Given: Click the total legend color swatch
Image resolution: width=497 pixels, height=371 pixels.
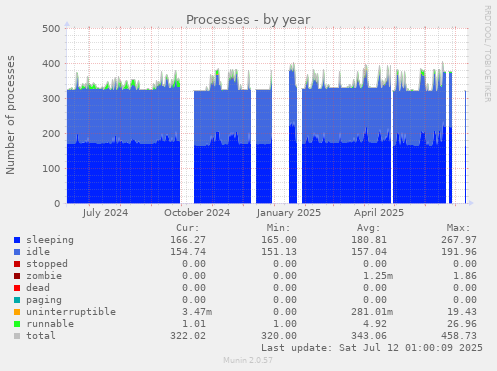Looking at the screenshot, I should coord(17,336).
